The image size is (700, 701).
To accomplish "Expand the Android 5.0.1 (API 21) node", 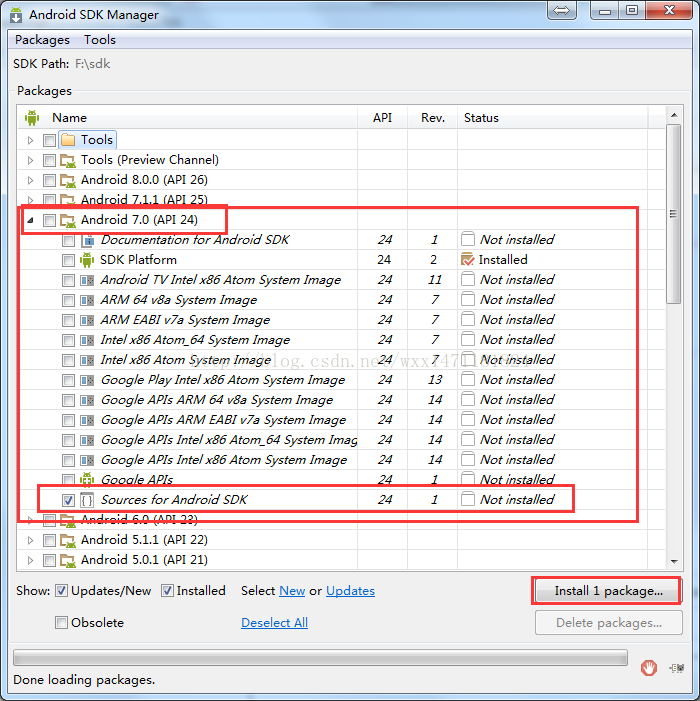I will point(30,561).
